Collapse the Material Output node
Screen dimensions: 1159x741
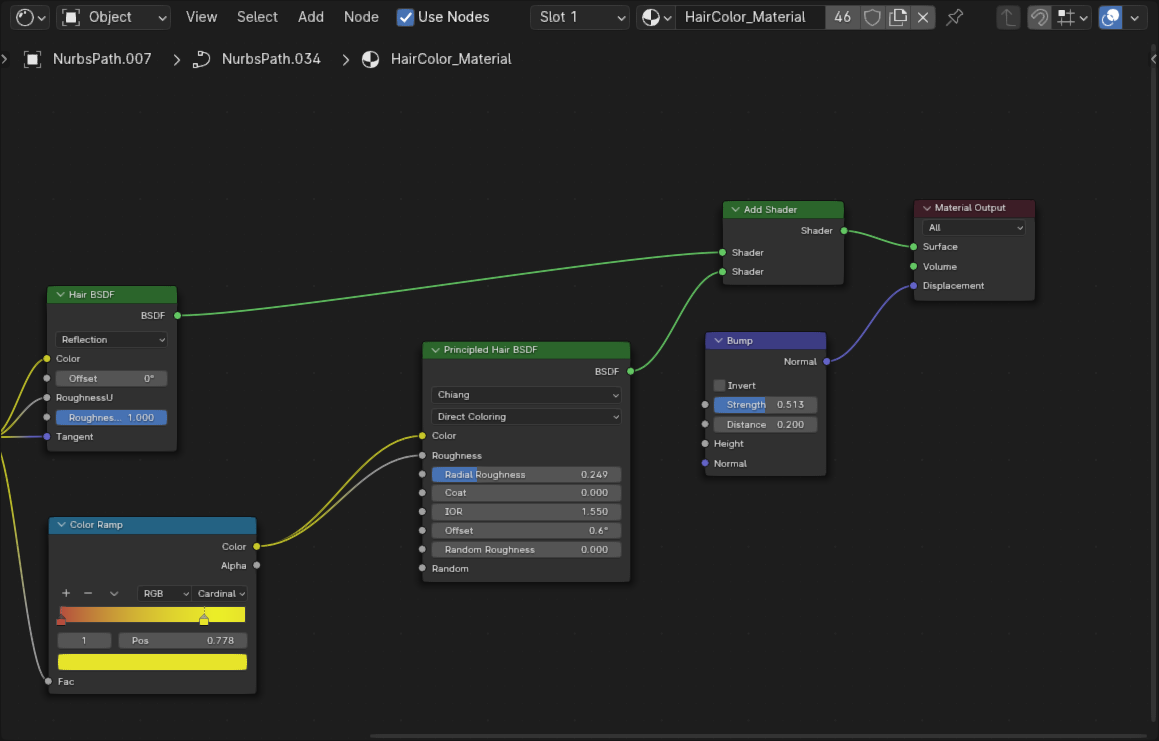pos(927,208)
